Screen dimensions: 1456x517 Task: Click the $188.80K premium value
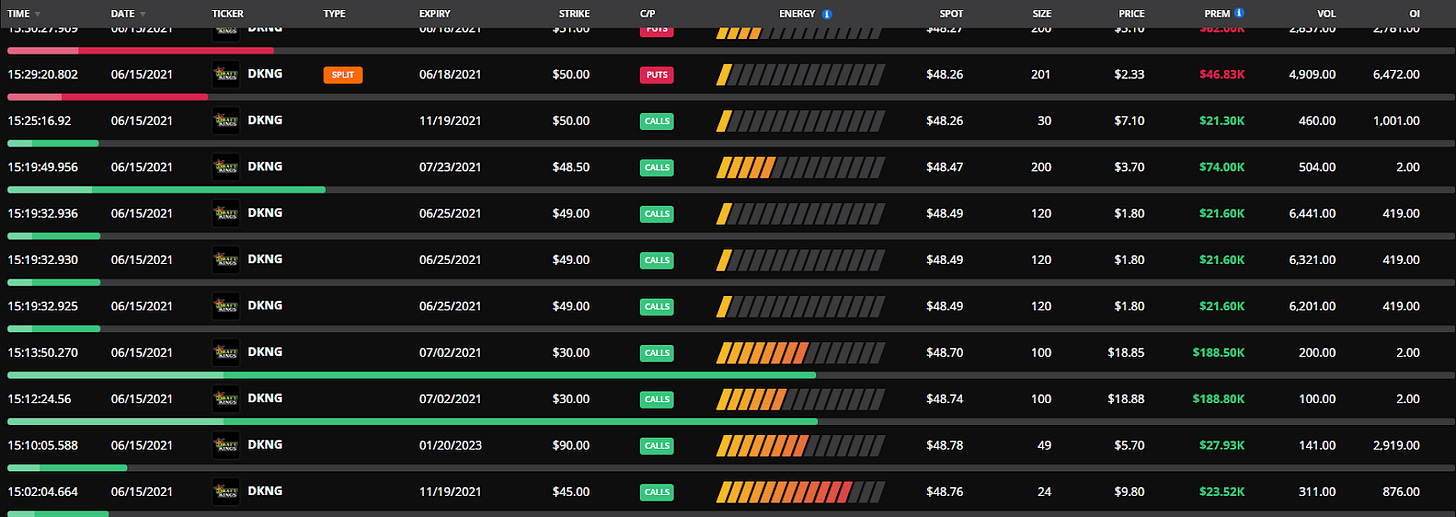tap(1219, 399)
